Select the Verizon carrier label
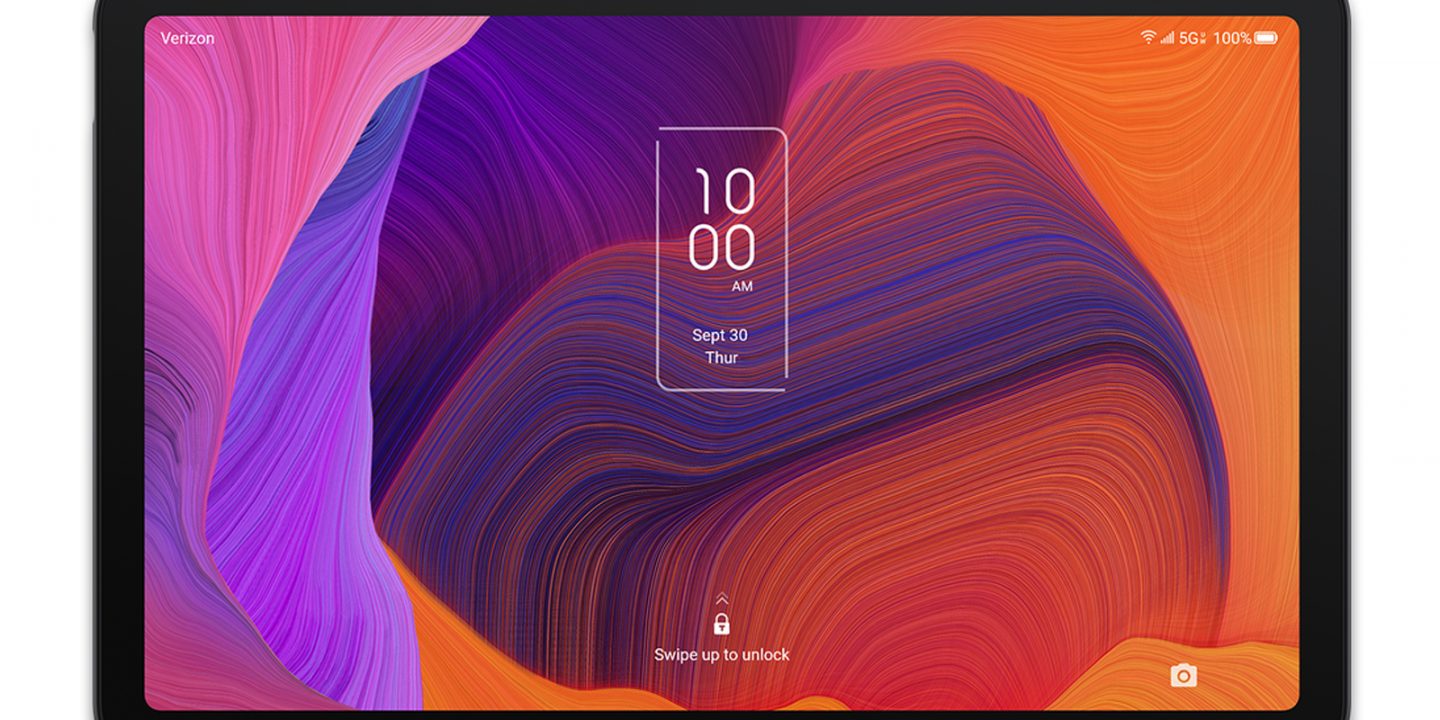Image resolution: width=1440 pixels, height=720 pixels. coord(188,37)
